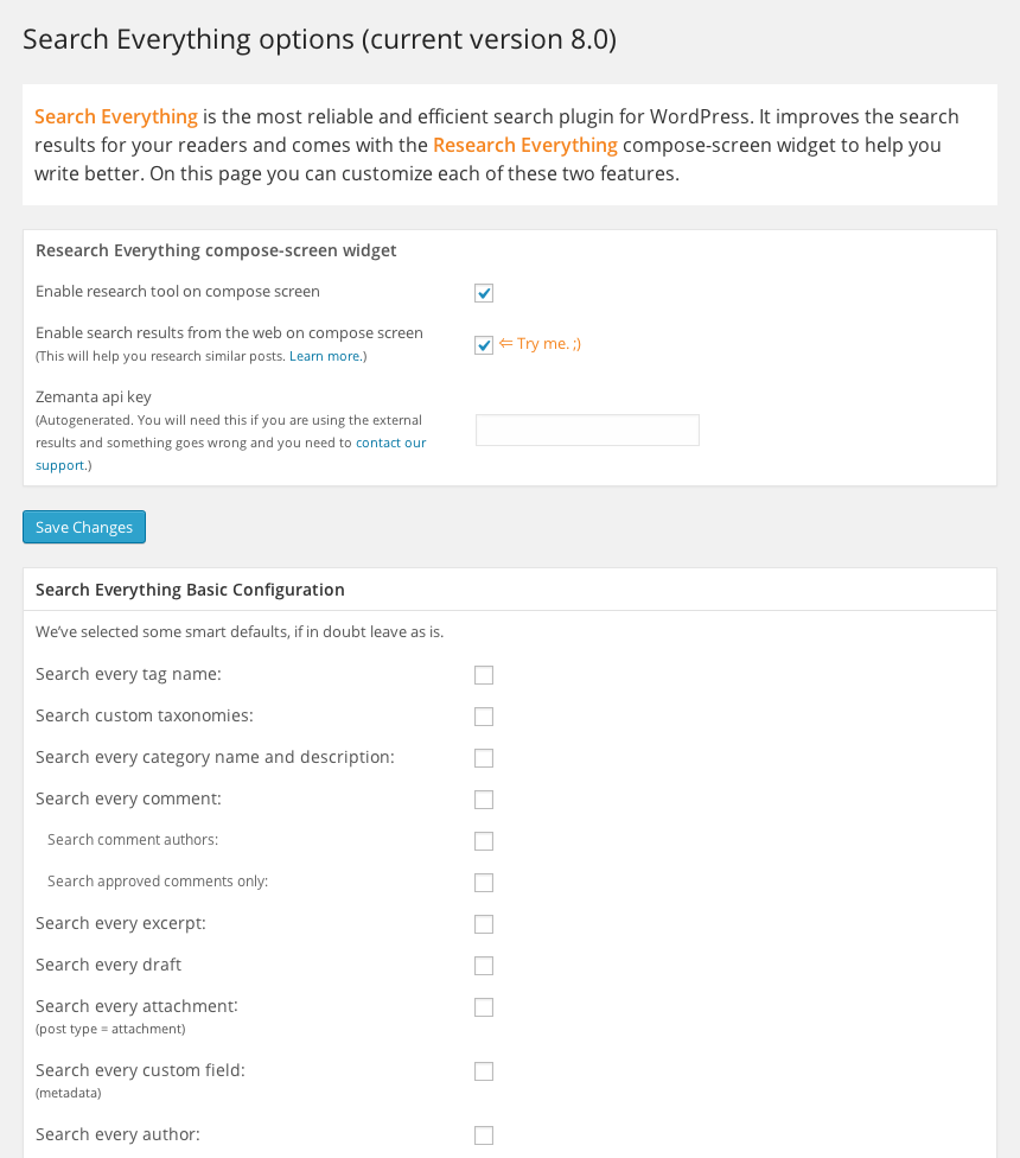Uncheck Enable research tool on compose screen

[484, 293]
